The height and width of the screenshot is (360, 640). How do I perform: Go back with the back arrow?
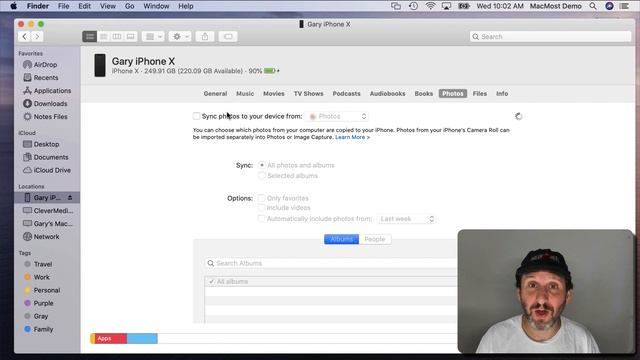24,36
